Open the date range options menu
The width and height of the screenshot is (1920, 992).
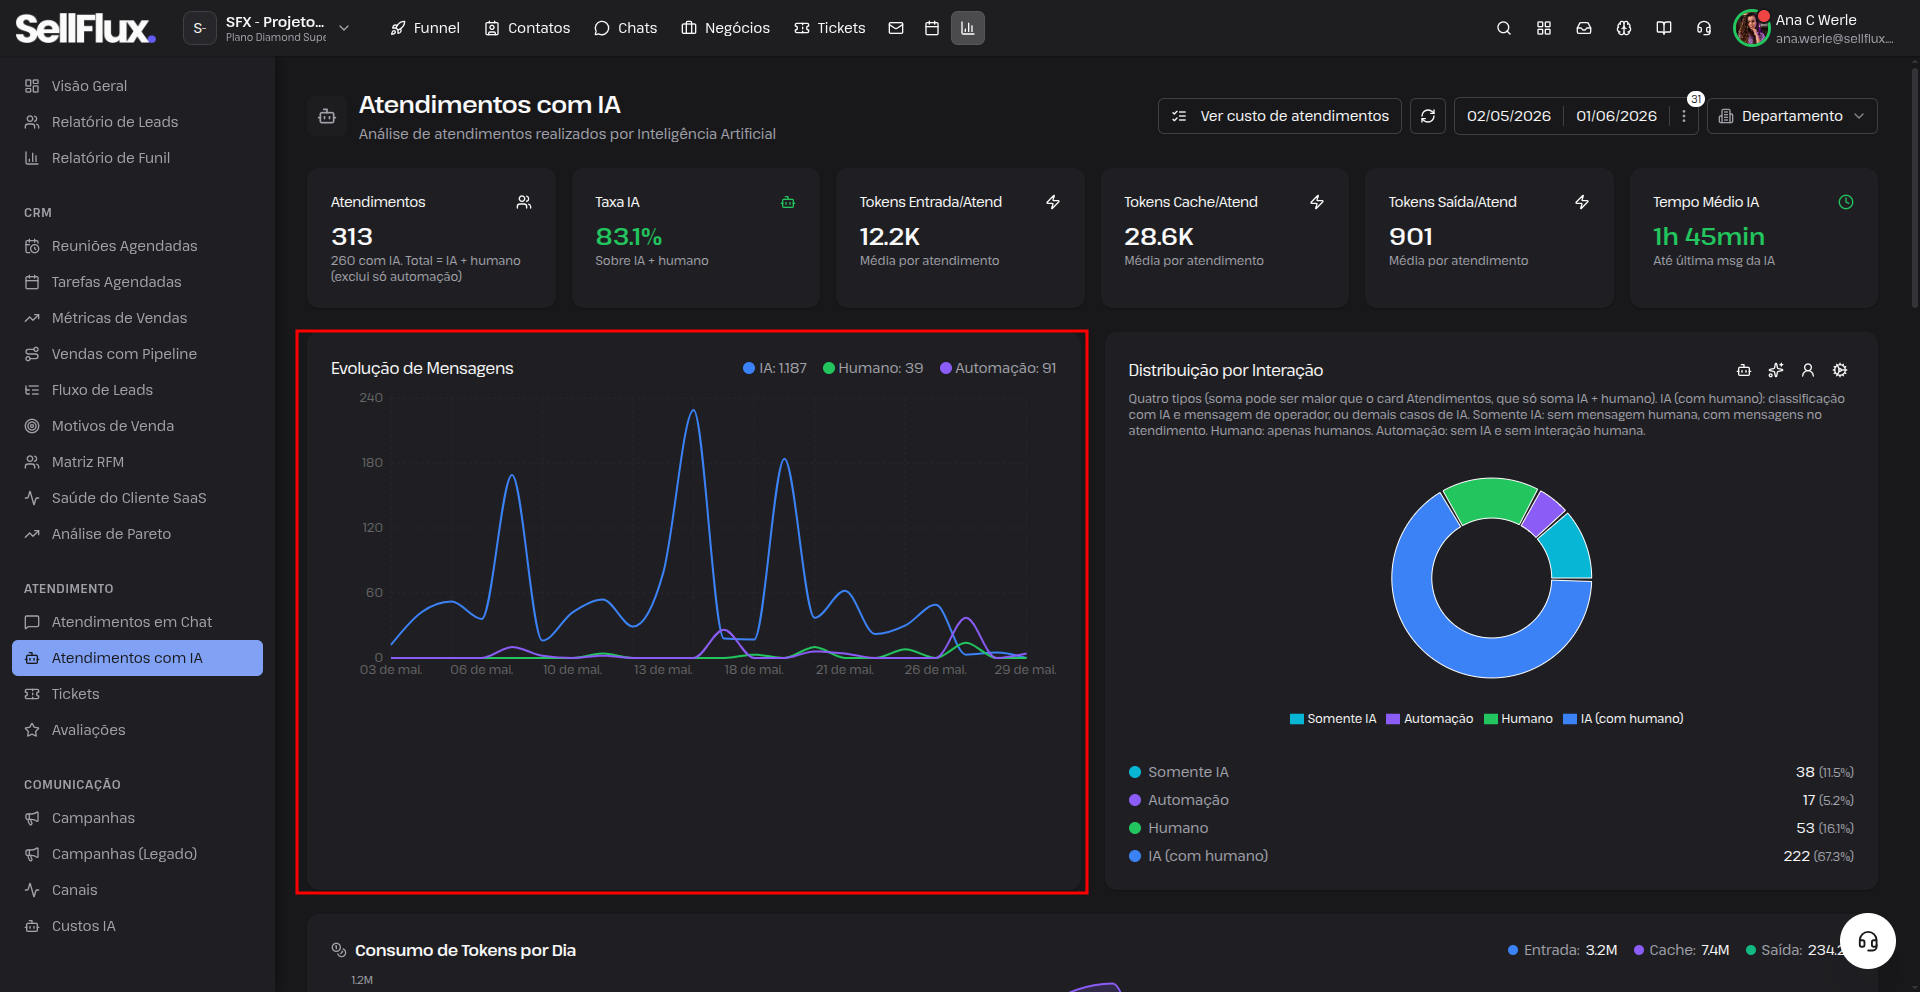(1684, 116)
